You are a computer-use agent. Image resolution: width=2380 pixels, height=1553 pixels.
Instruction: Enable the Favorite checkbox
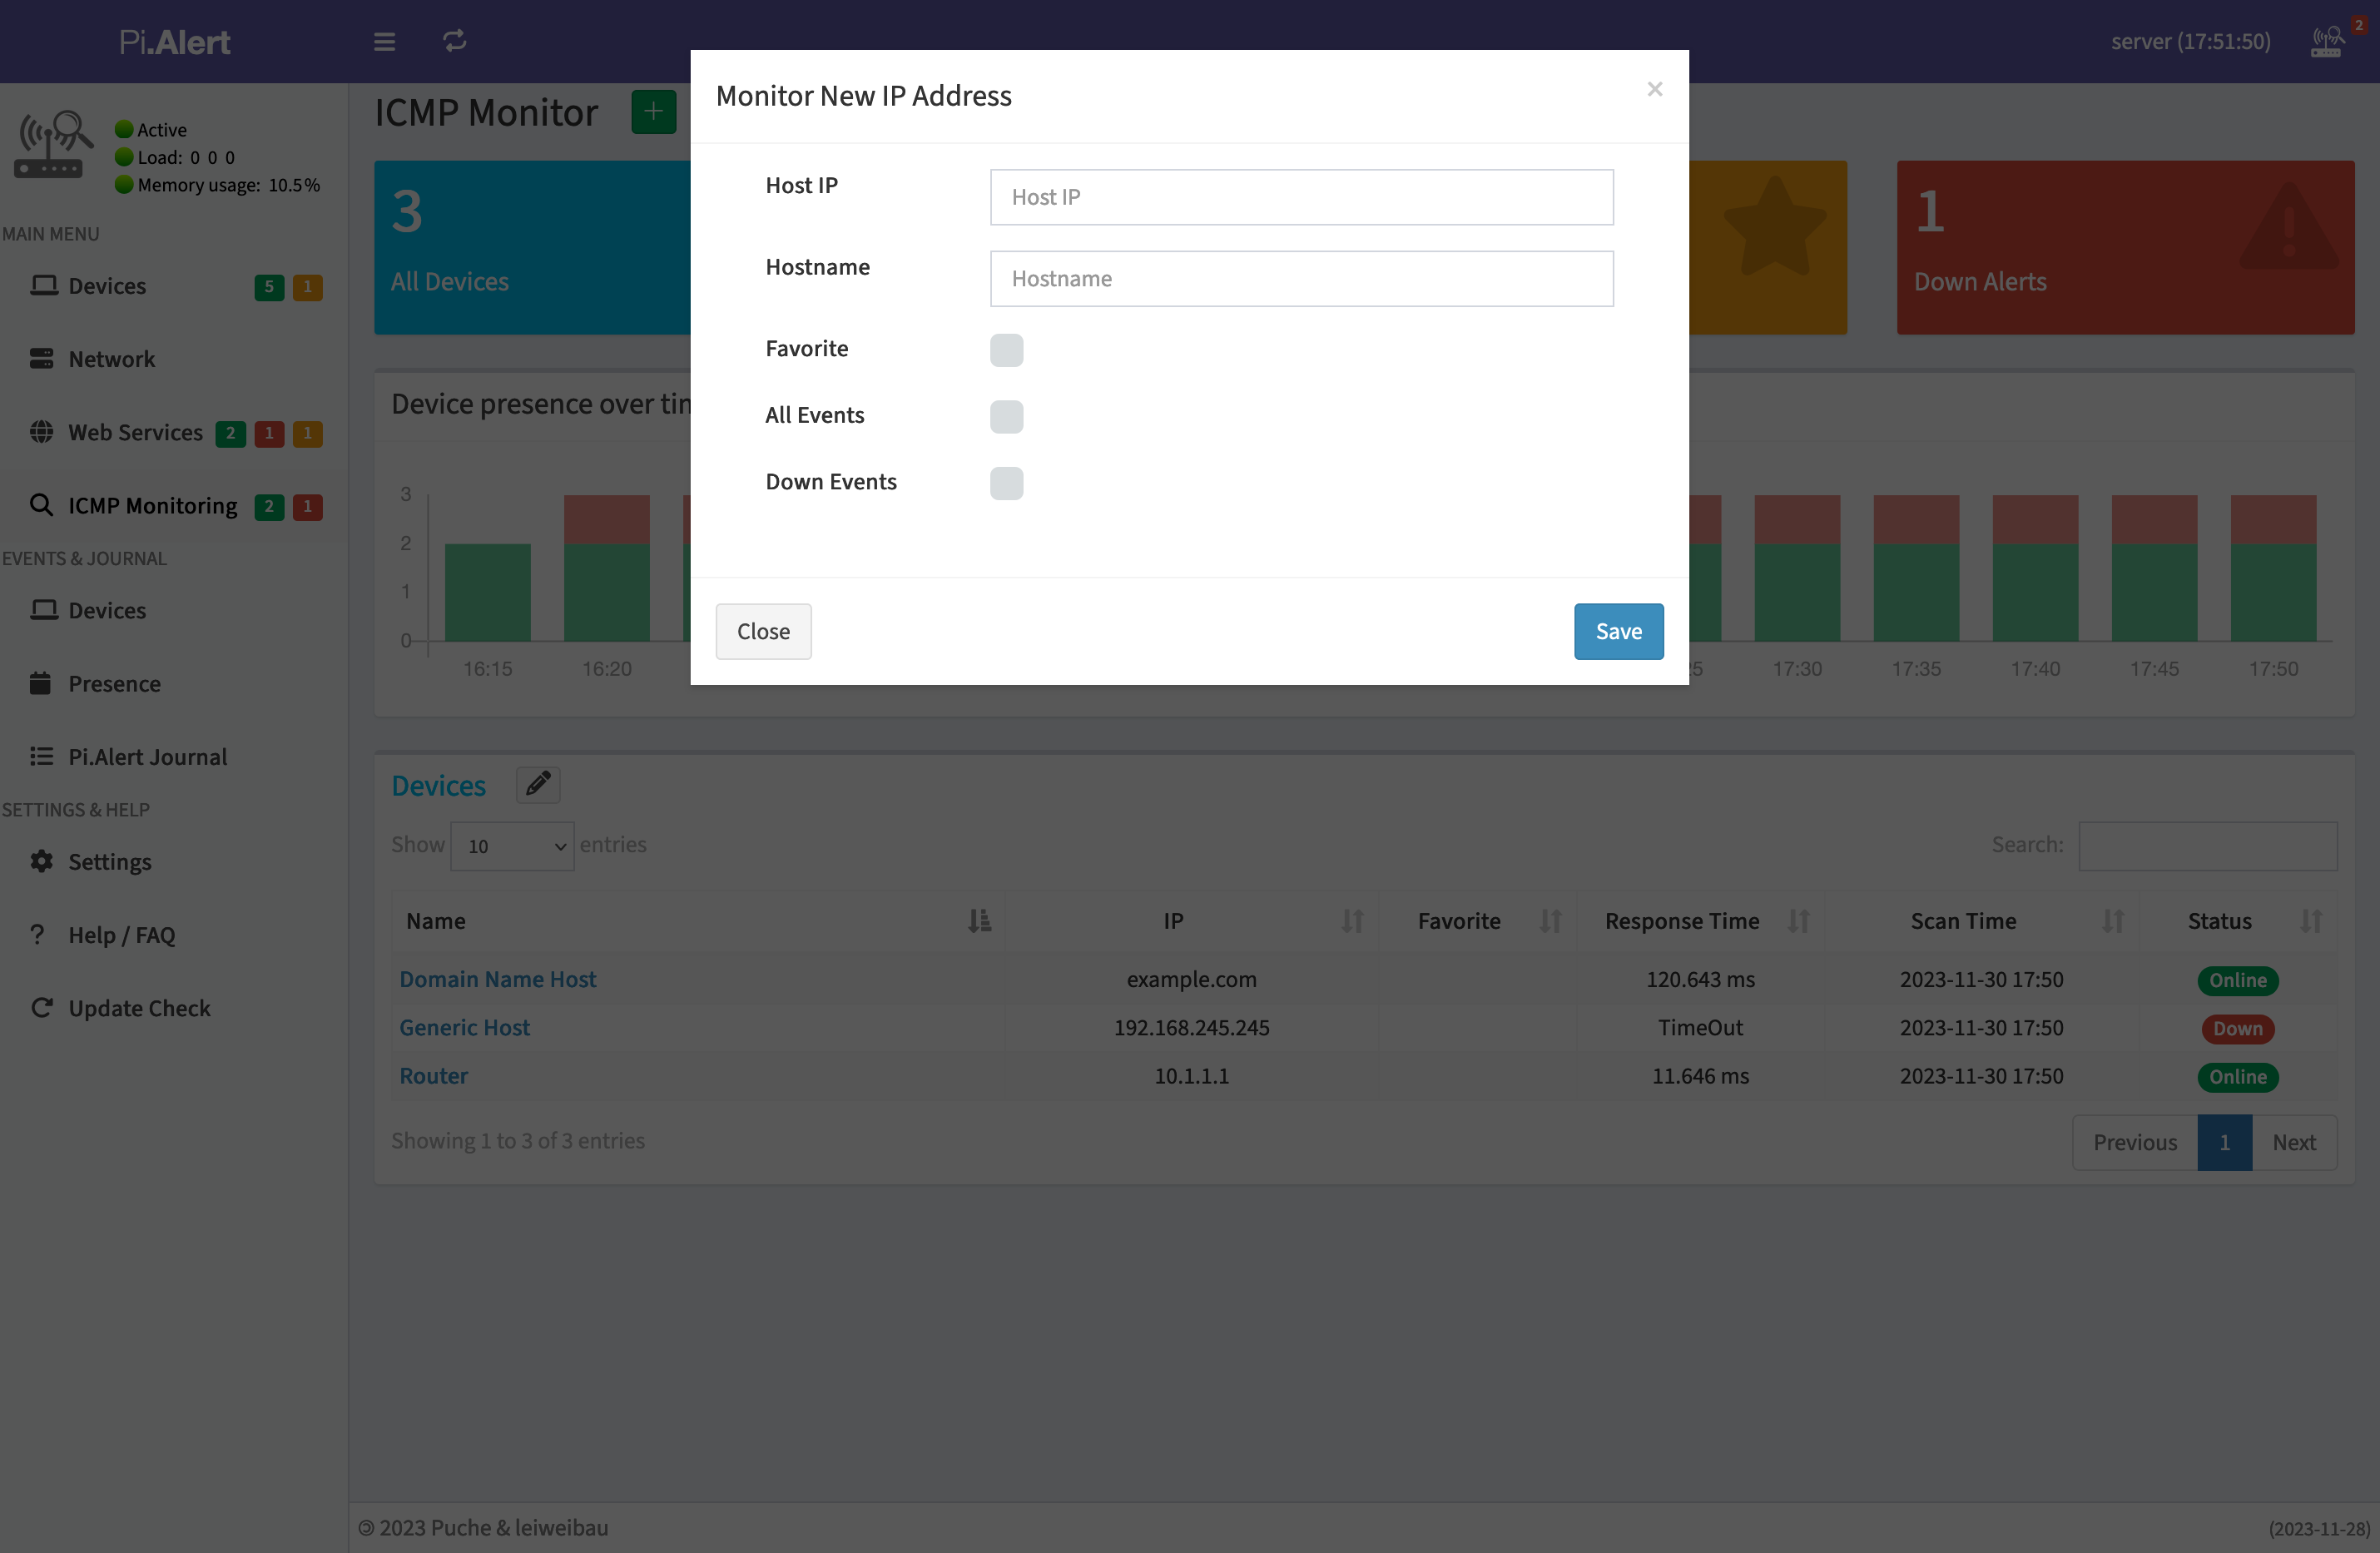coord(1006,350)
